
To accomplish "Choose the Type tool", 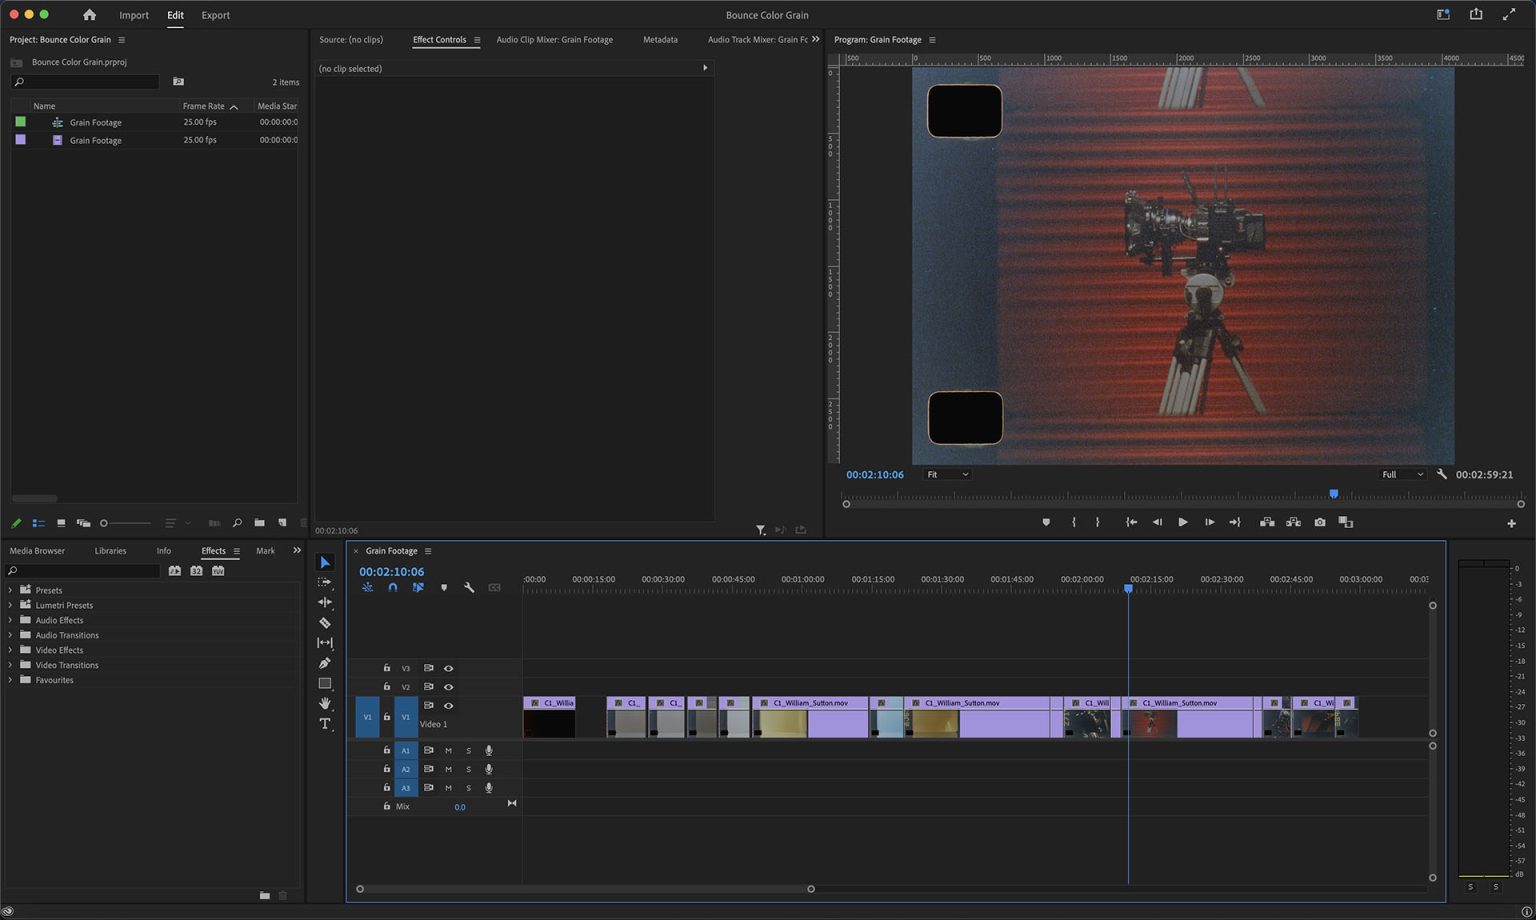I will pyautogui.click(x=325, y=724).
